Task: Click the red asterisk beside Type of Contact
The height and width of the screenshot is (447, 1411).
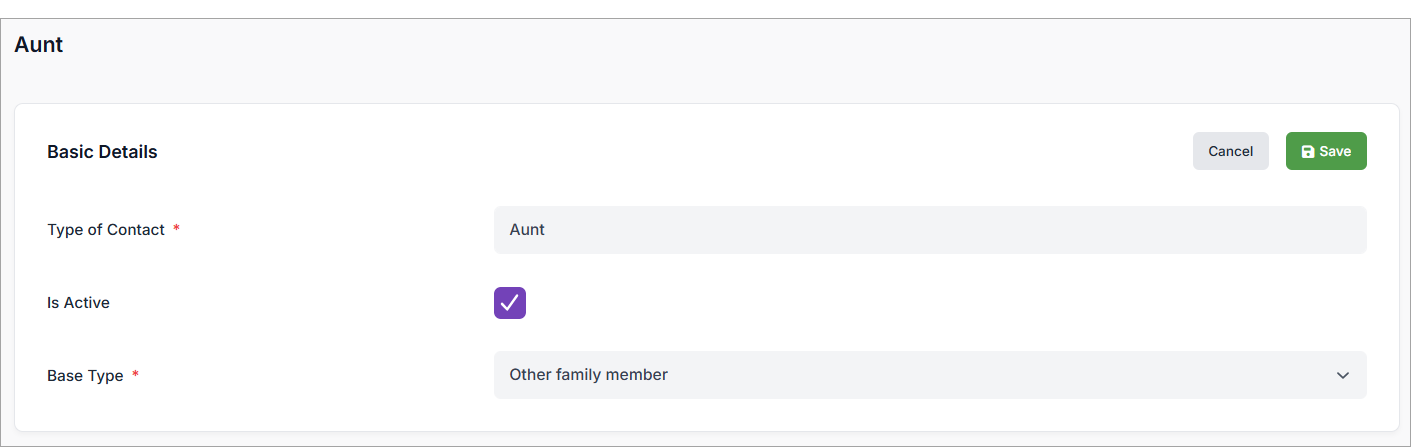Action: 177,229
